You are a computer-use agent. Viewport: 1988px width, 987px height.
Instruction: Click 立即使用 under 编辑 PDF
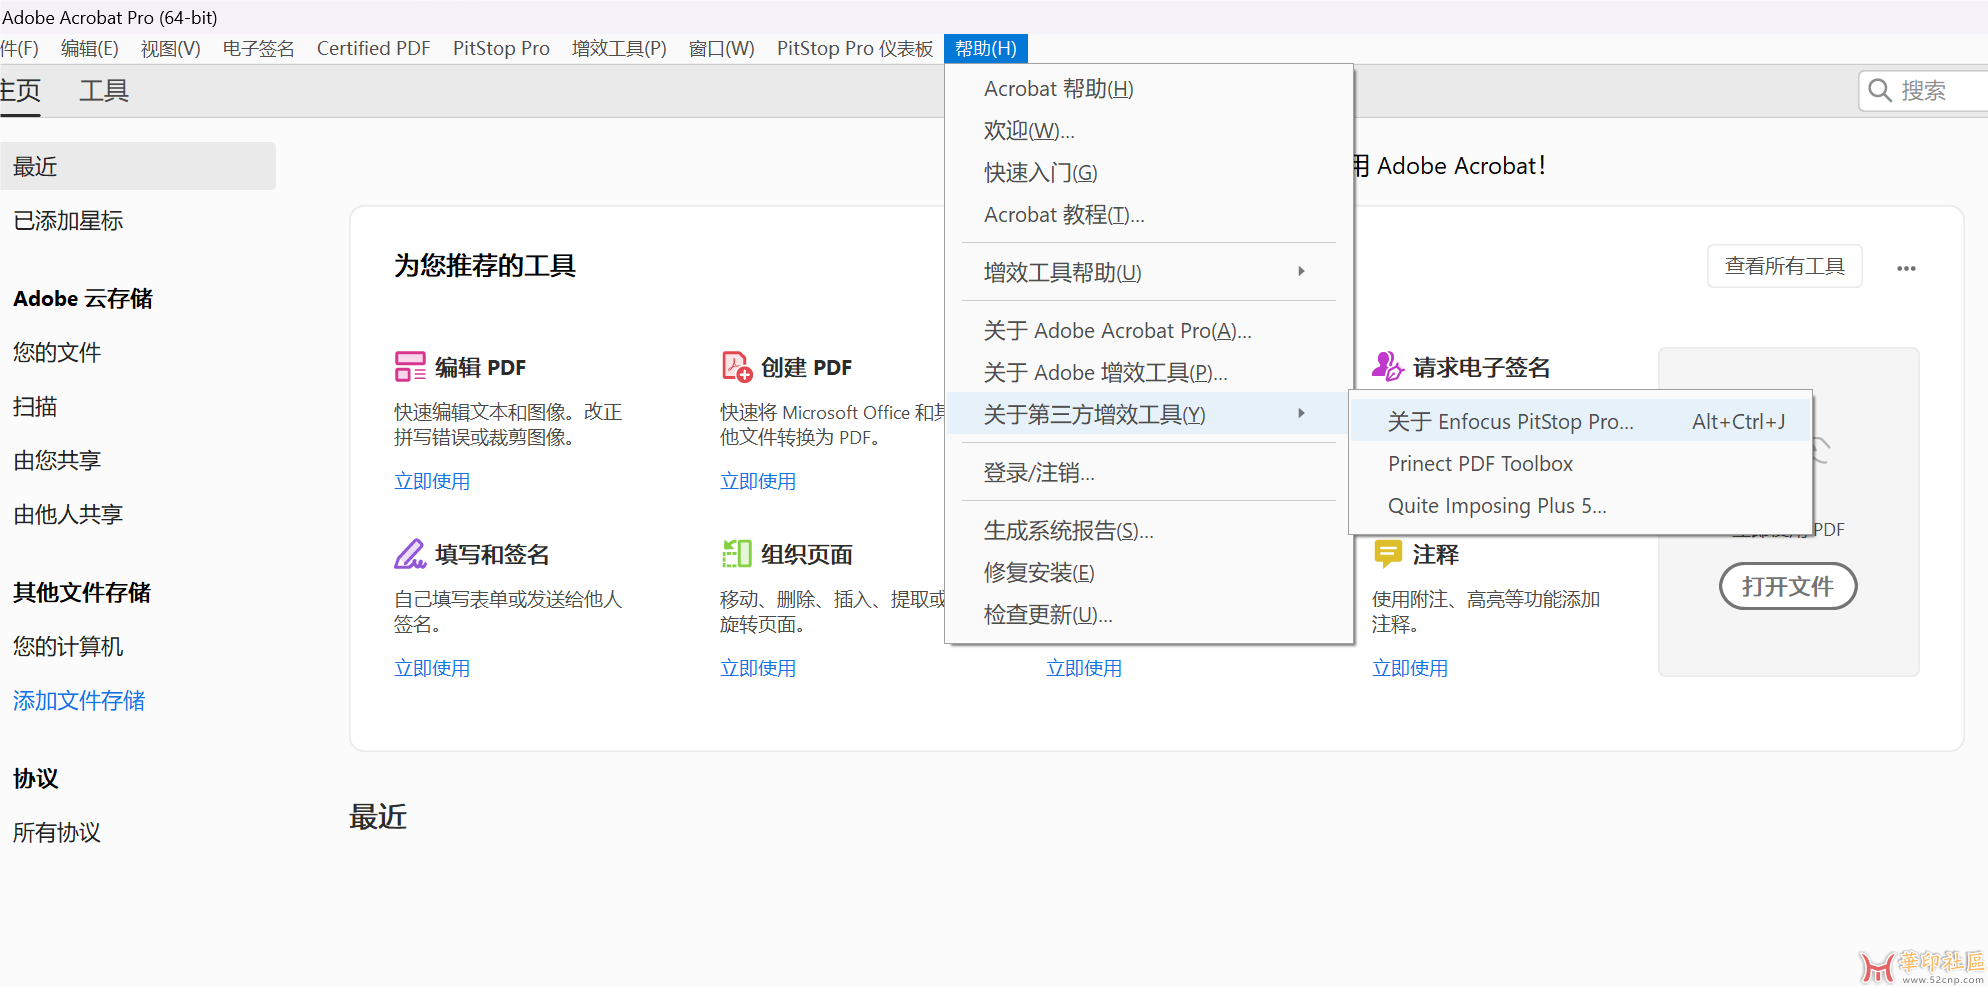(432, 481)
